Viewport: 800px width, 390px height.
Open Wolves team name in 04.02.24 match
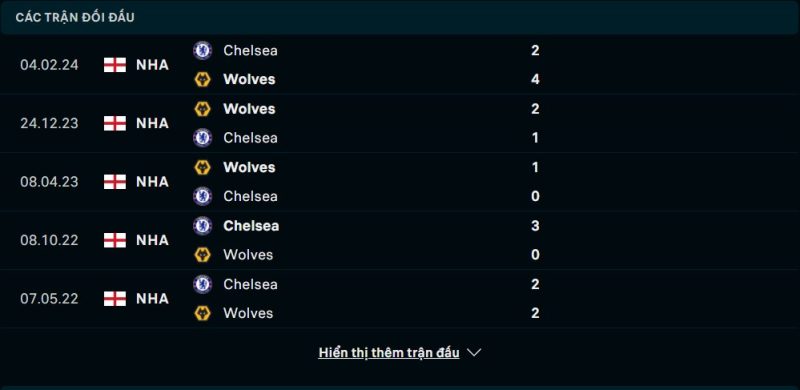pos(249,79)
